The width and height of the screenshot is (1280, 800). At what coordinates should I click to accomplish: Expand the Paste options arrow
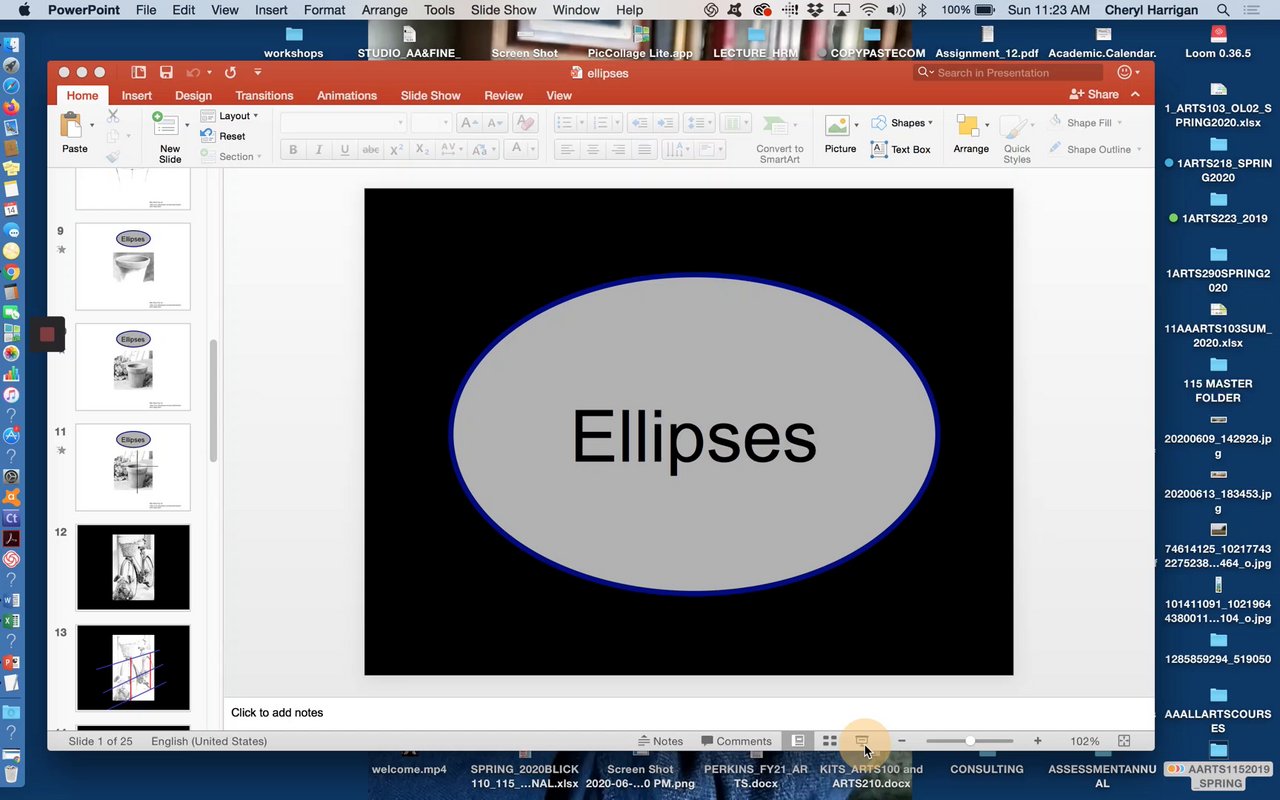click(x=92, y=125)
